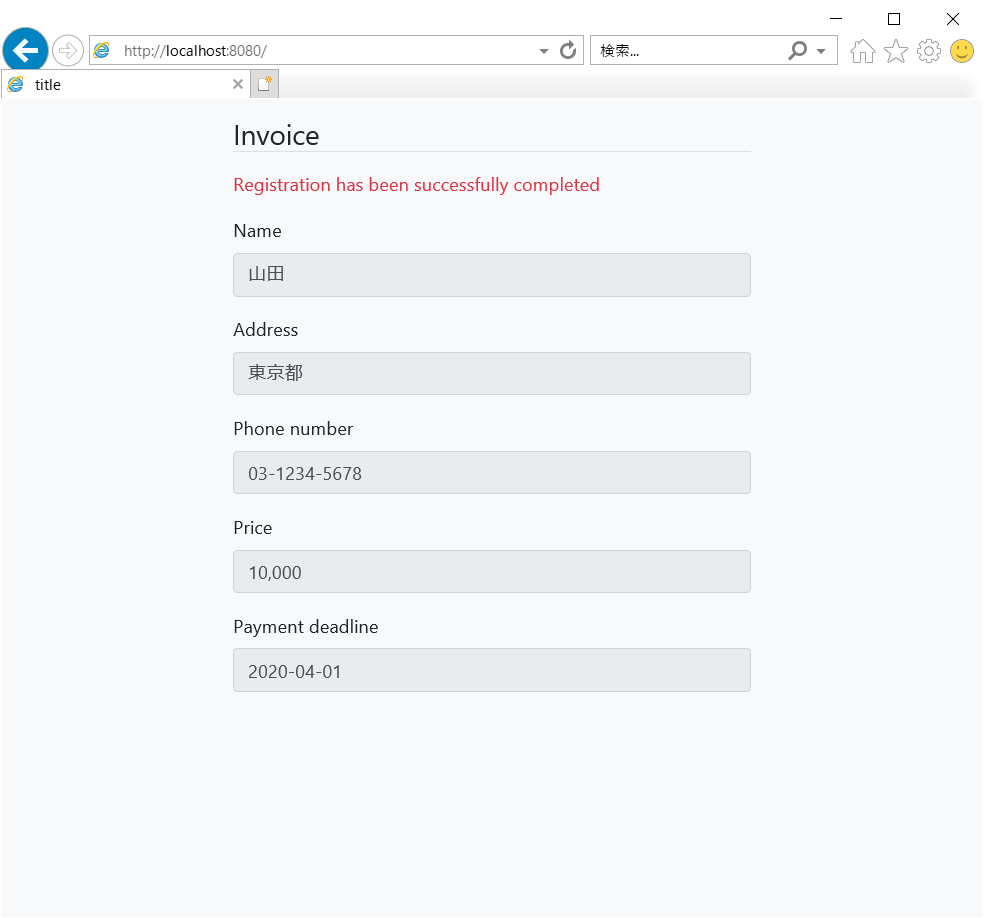Click the 'Address' label
This screenshot has width=992, height=918.
[x=265, y=330]
